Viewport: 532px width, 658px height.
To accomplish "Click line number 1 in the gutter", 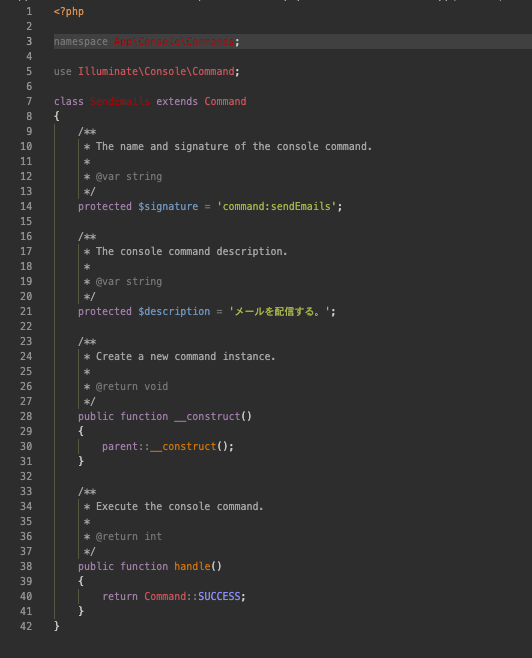I will click(29, 11).
